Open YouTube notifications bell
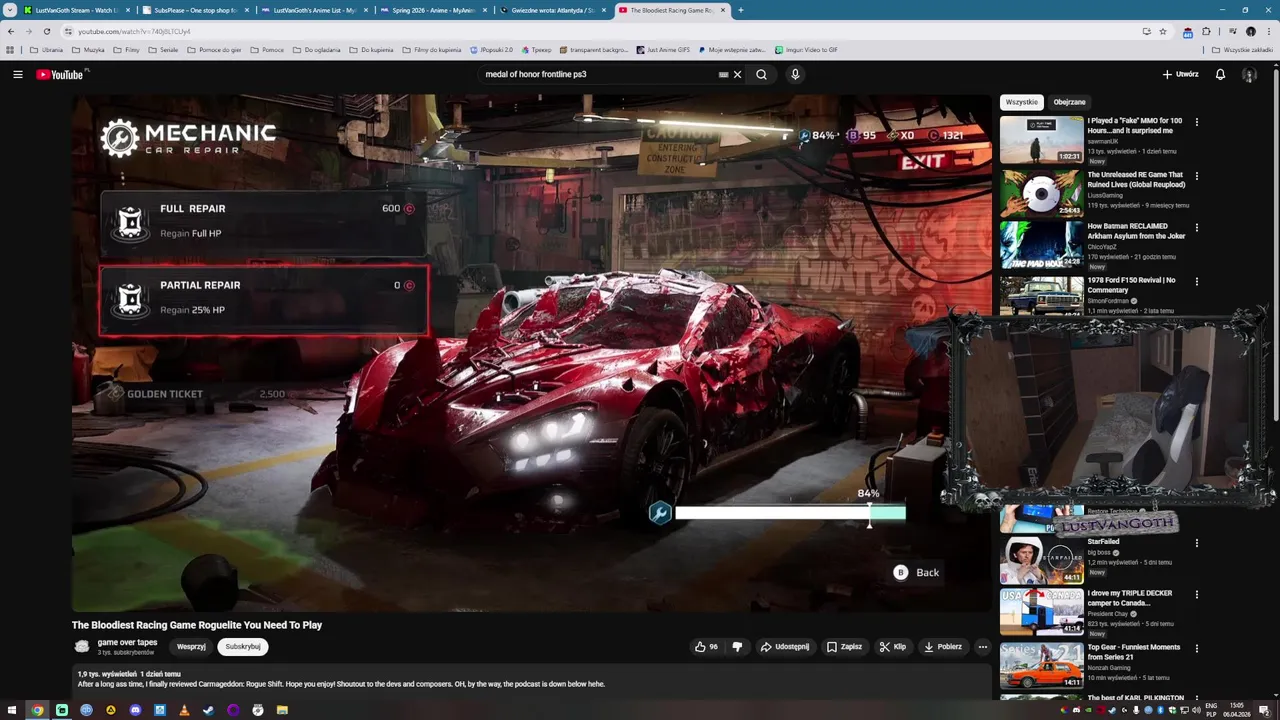Viewport: 1280px width, 720px height. coord(1220,75)
